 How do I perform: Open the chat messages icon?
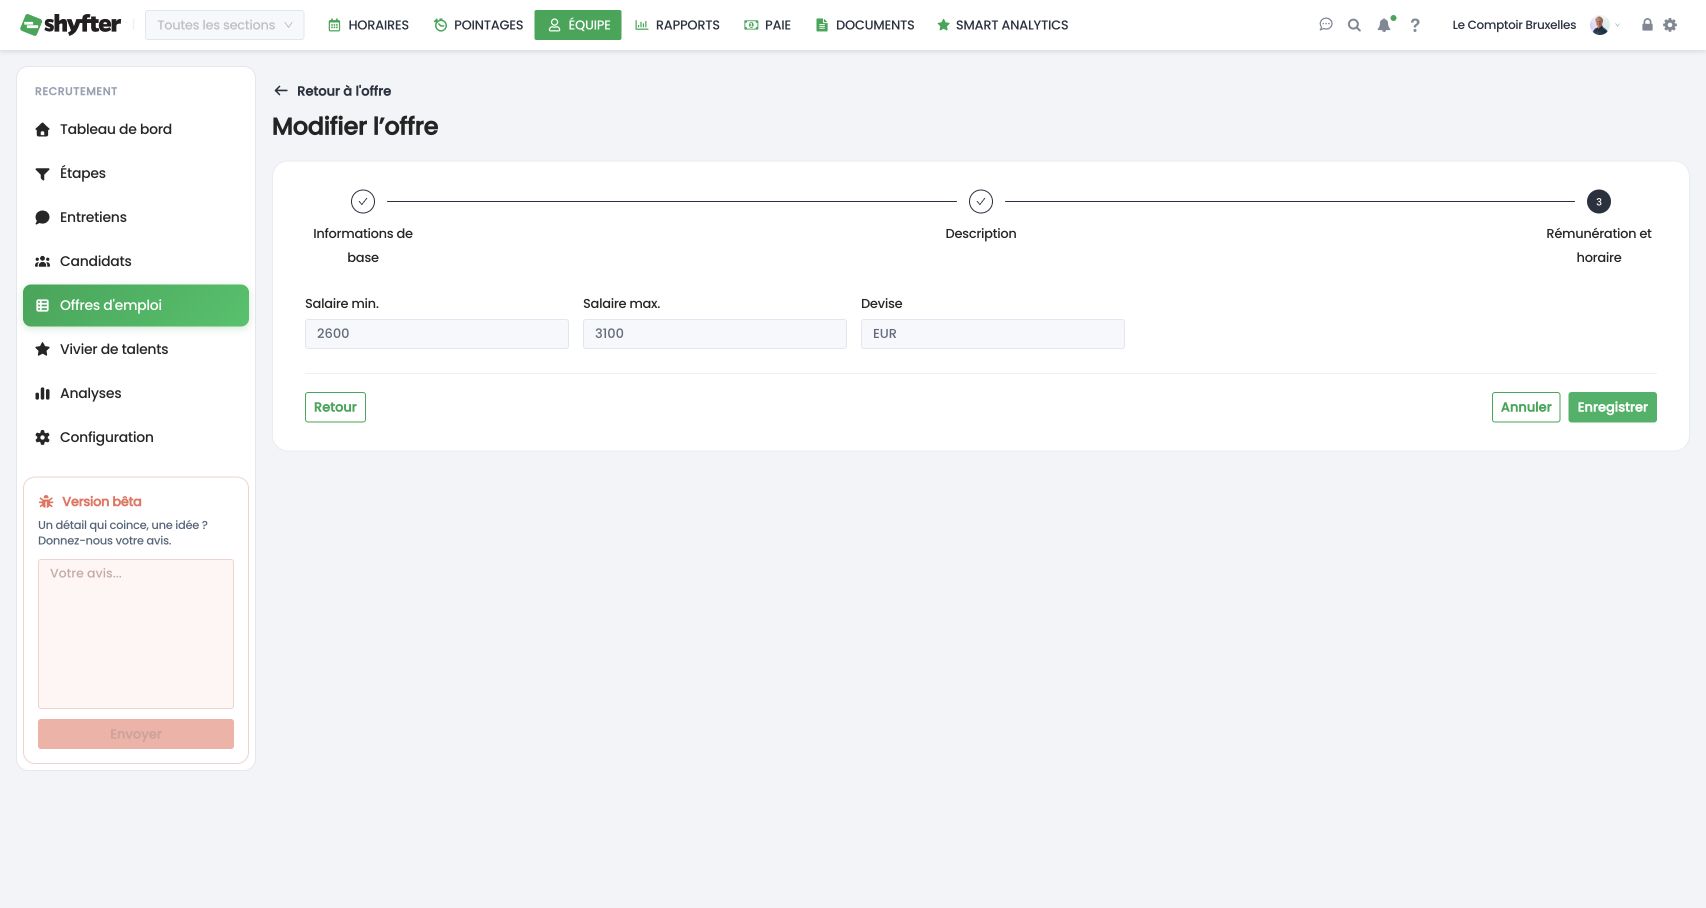1326,25
